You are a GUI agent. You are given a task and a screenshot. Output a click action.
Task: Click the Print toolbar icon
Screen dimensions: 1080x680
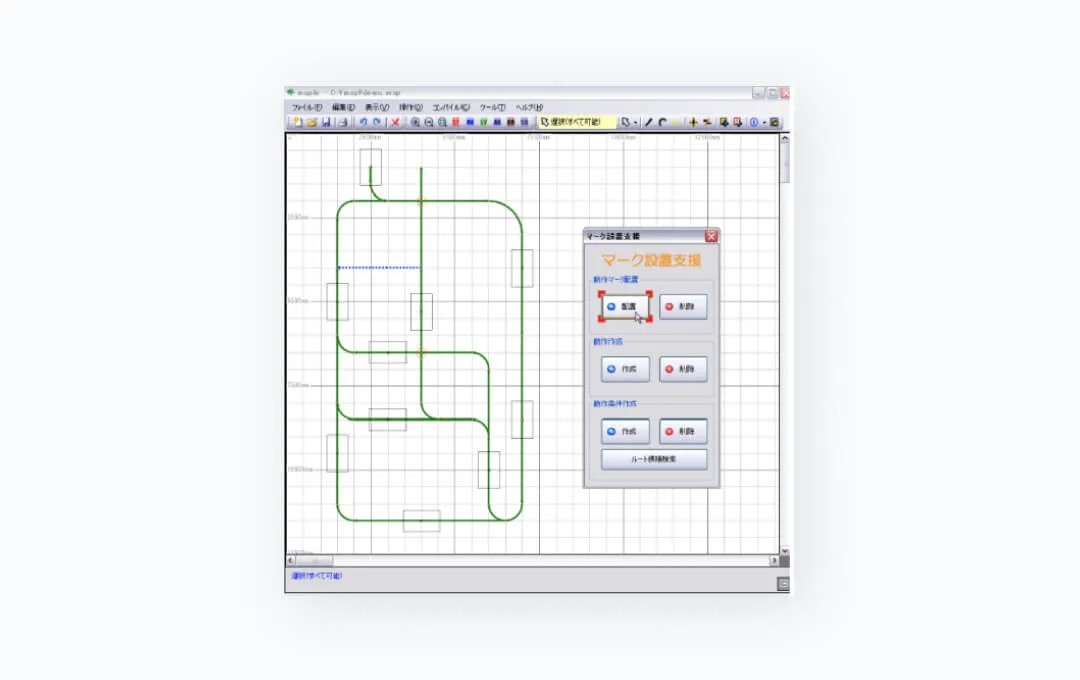(x=342, y=122)
